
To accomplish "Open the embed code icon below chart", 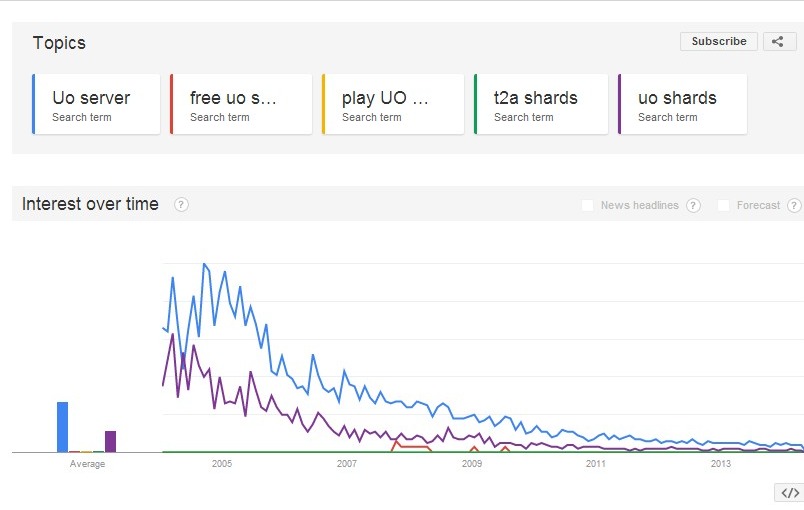I will pyautogui.click(x=789, y=493).
